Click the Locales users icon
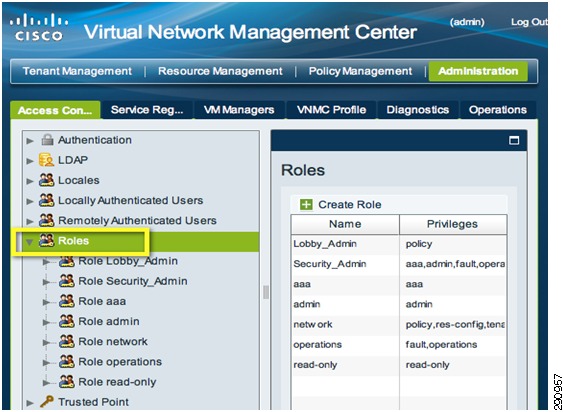 tap(46, 180)
